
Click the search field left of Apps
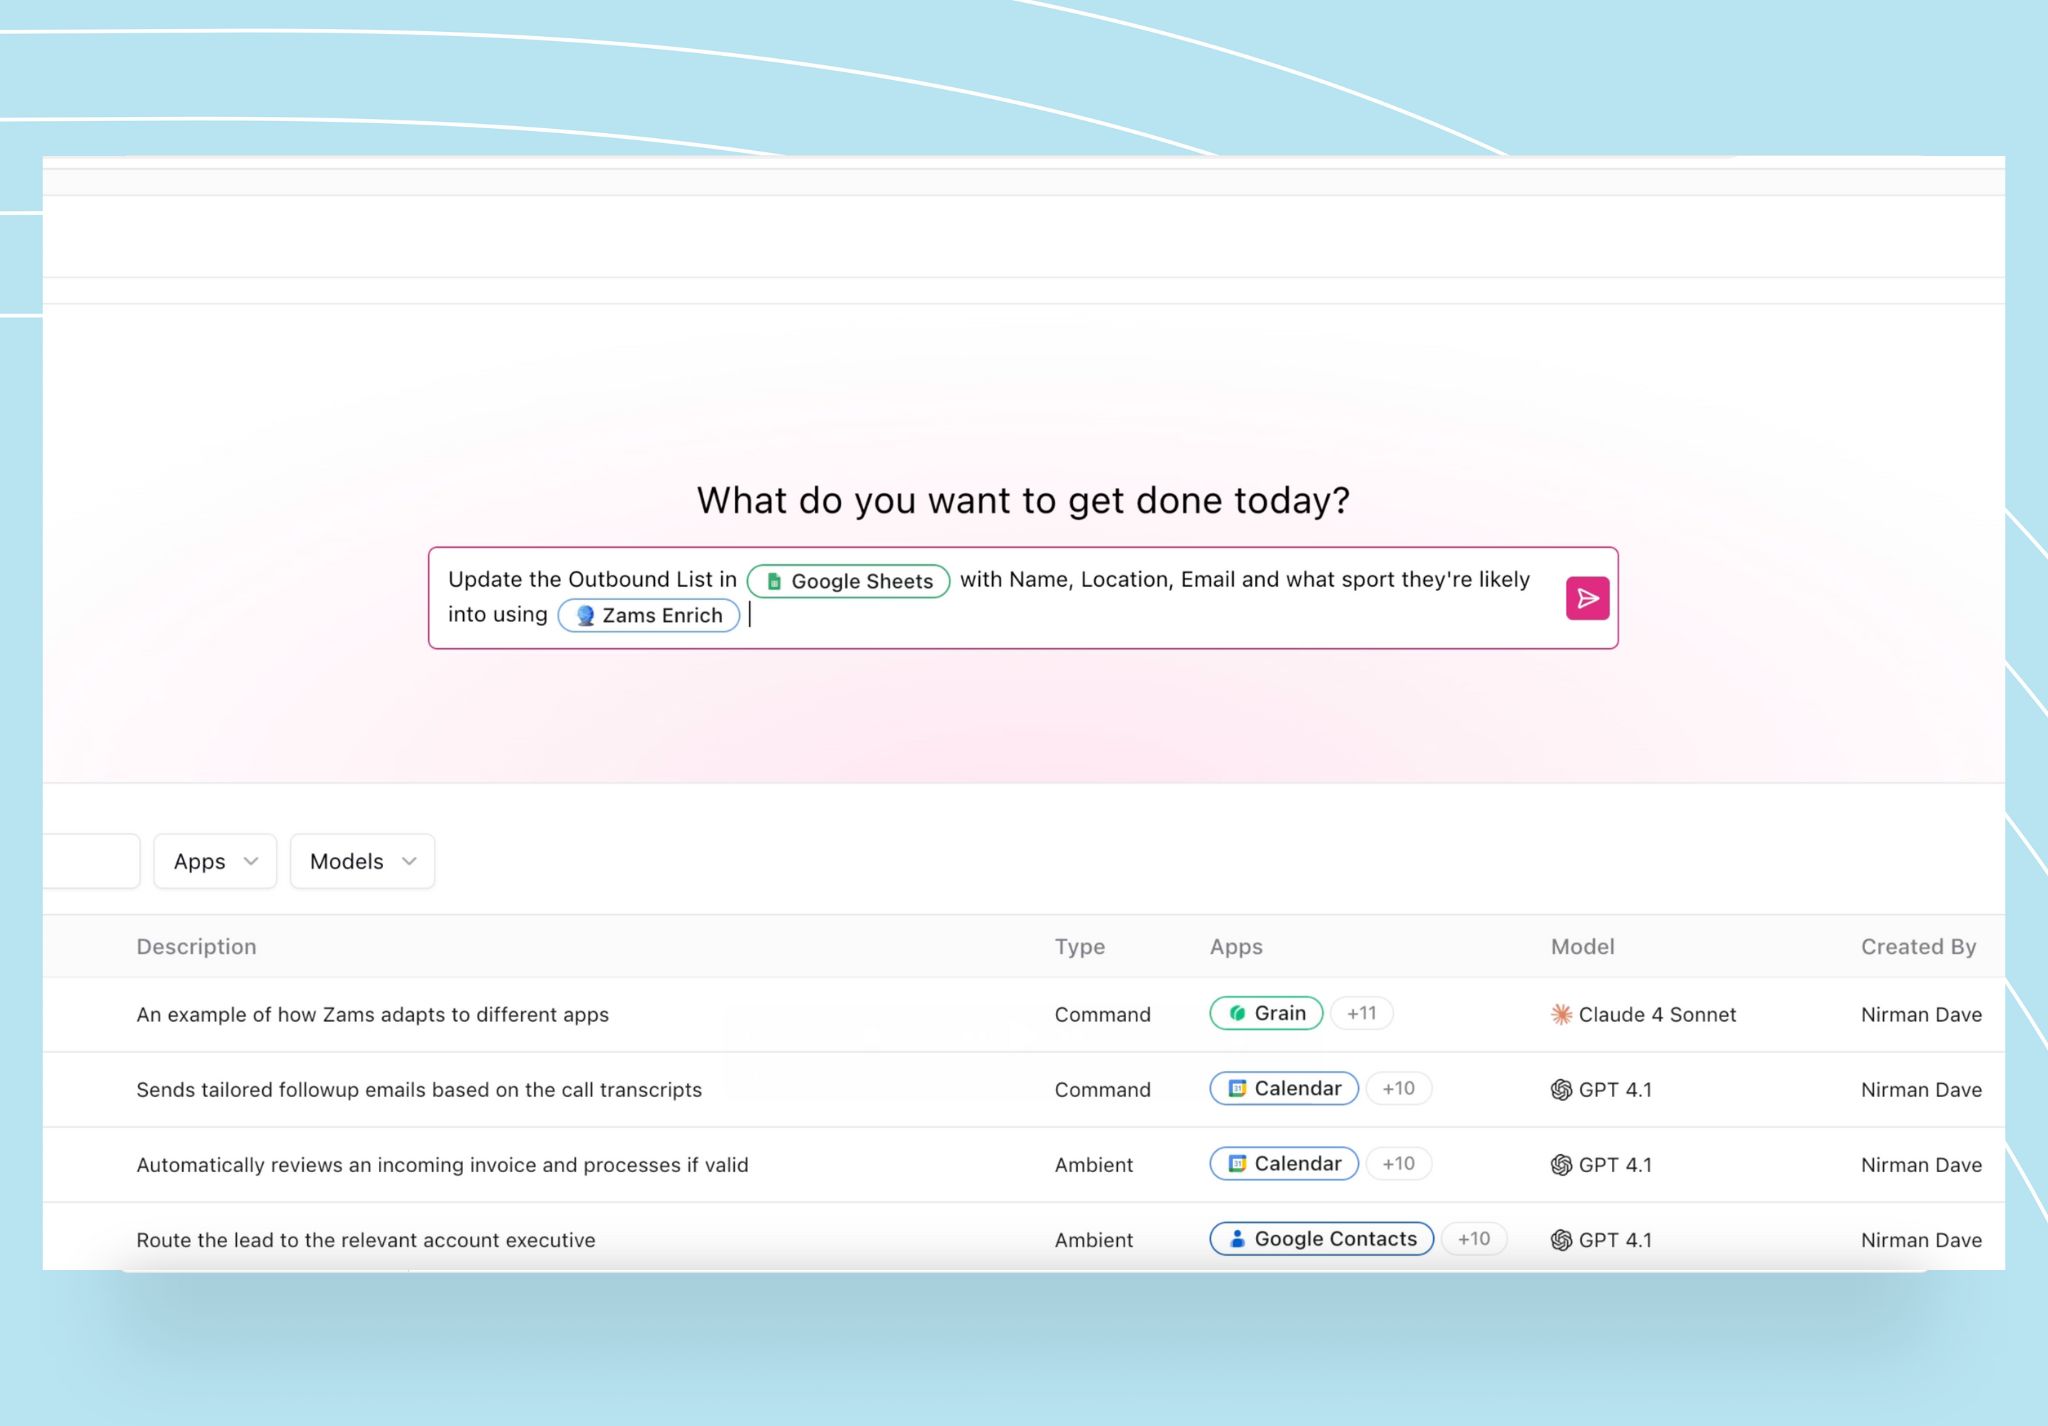(x=90, y=861)
